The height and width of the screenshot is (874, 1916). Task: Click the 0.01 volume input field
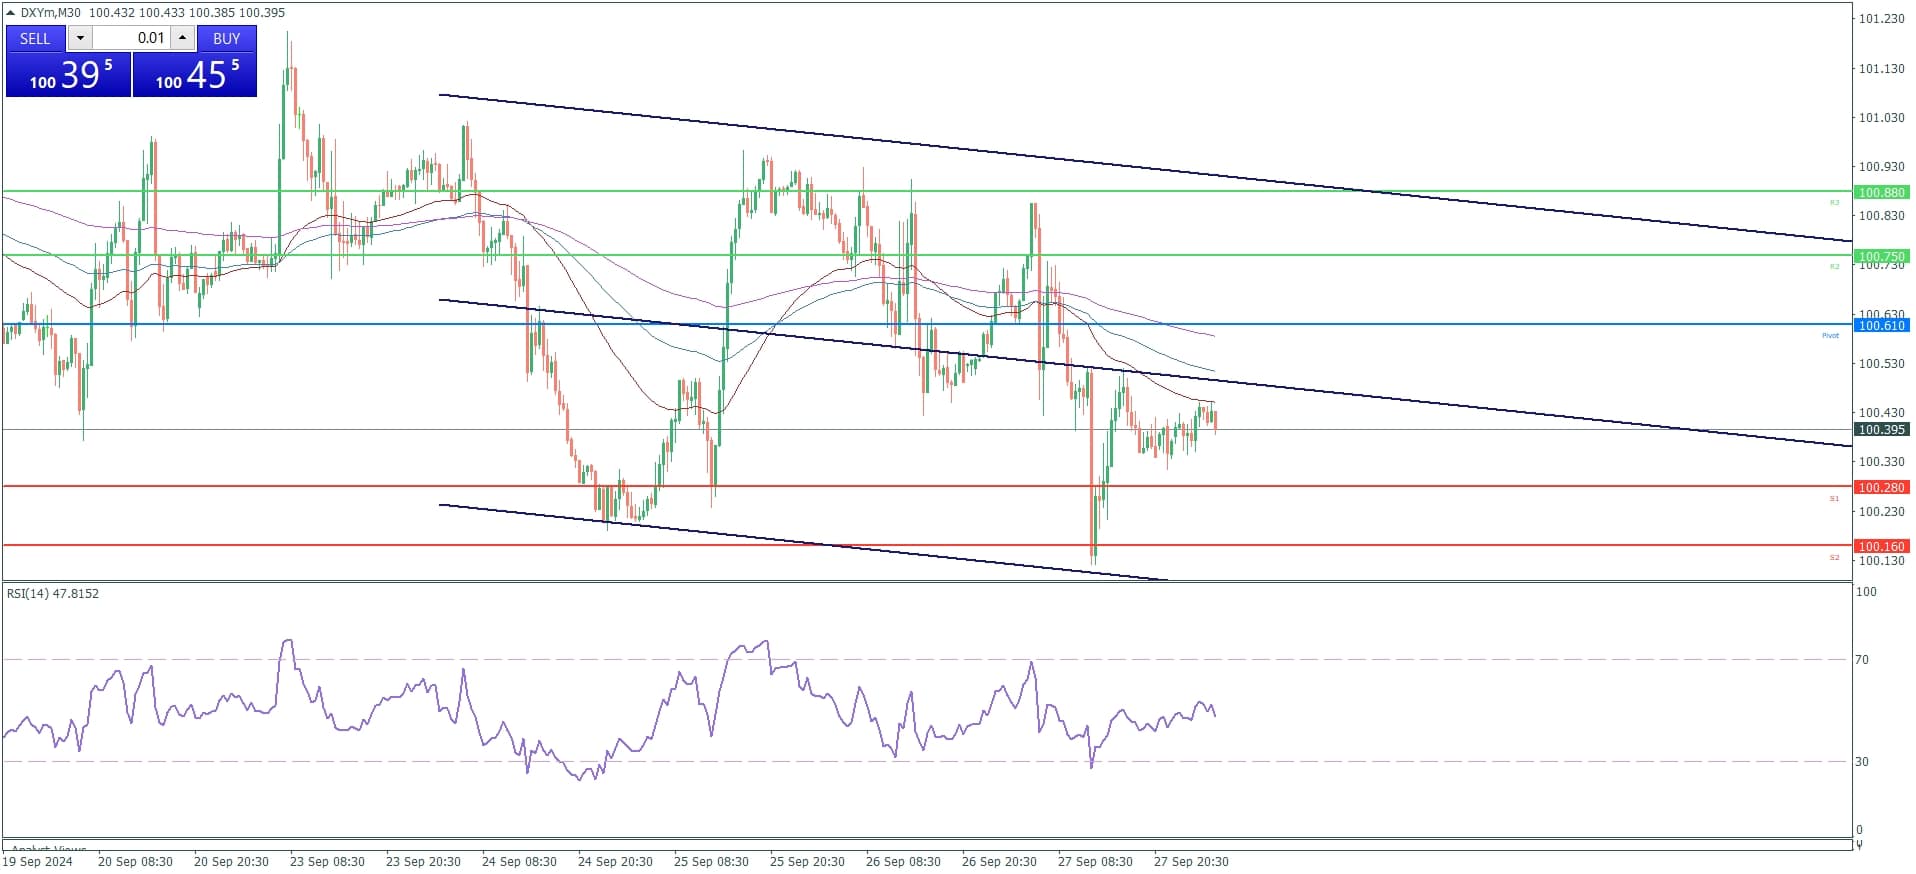131,38
